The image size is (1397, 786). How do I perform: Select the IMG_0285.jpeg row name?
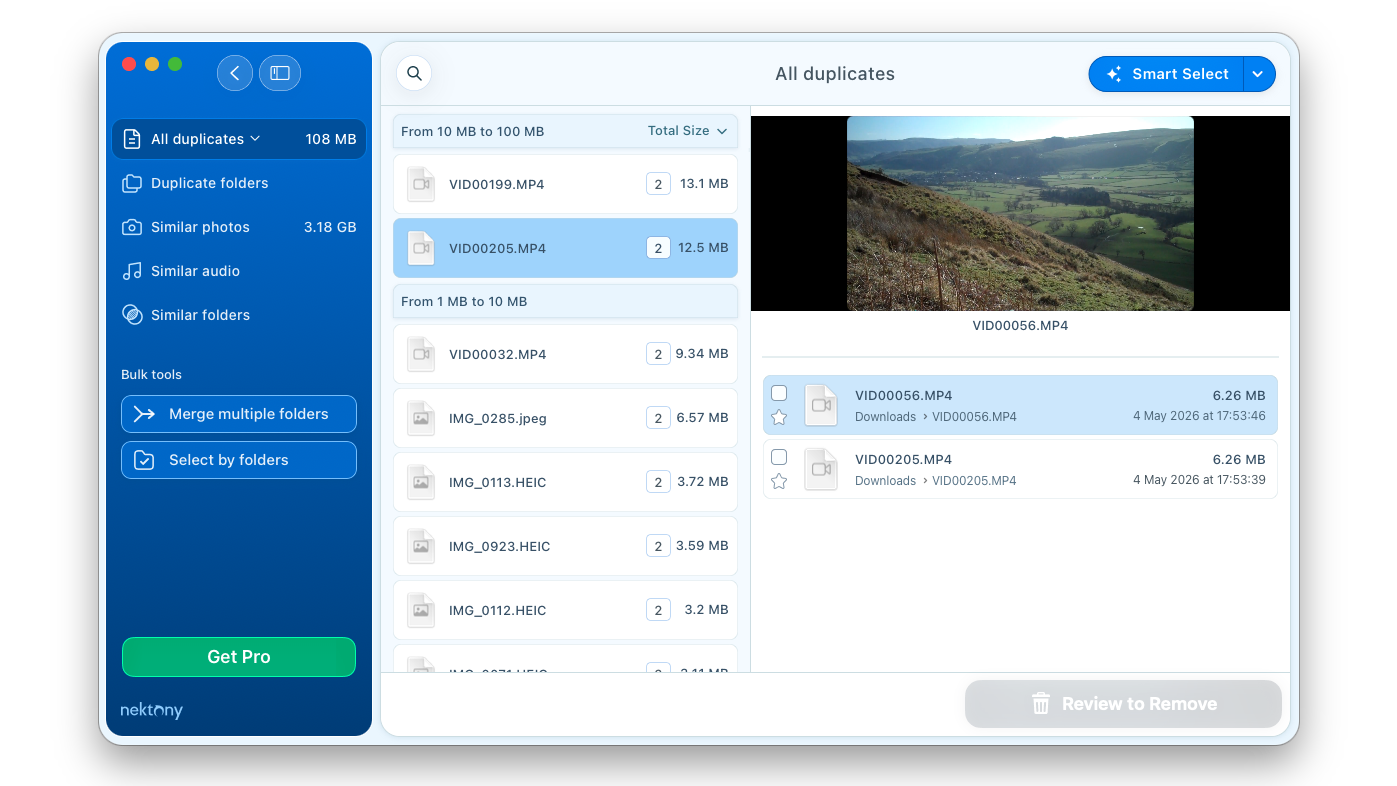click(x=498, y=418)
